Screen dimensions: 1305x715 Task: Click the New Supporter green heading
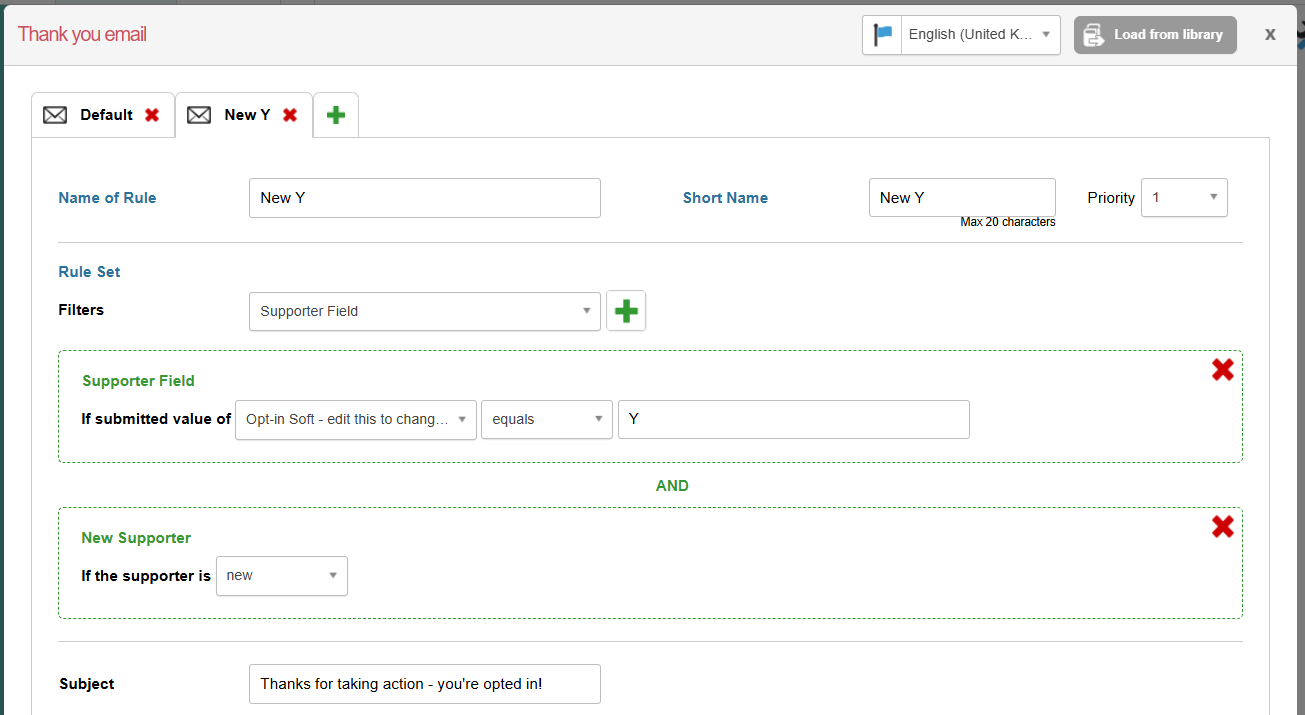coord(136,538)
